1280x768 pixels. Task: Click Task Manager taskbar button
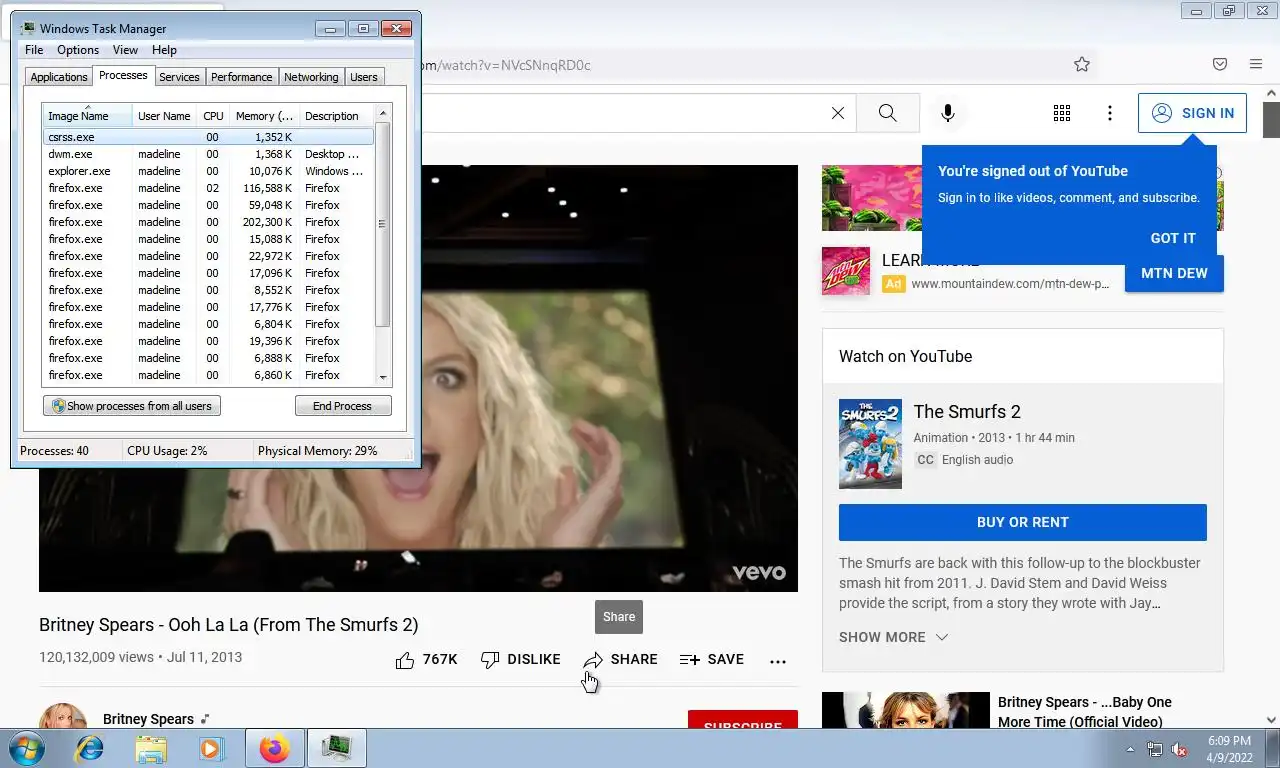[x=336, y=748]
